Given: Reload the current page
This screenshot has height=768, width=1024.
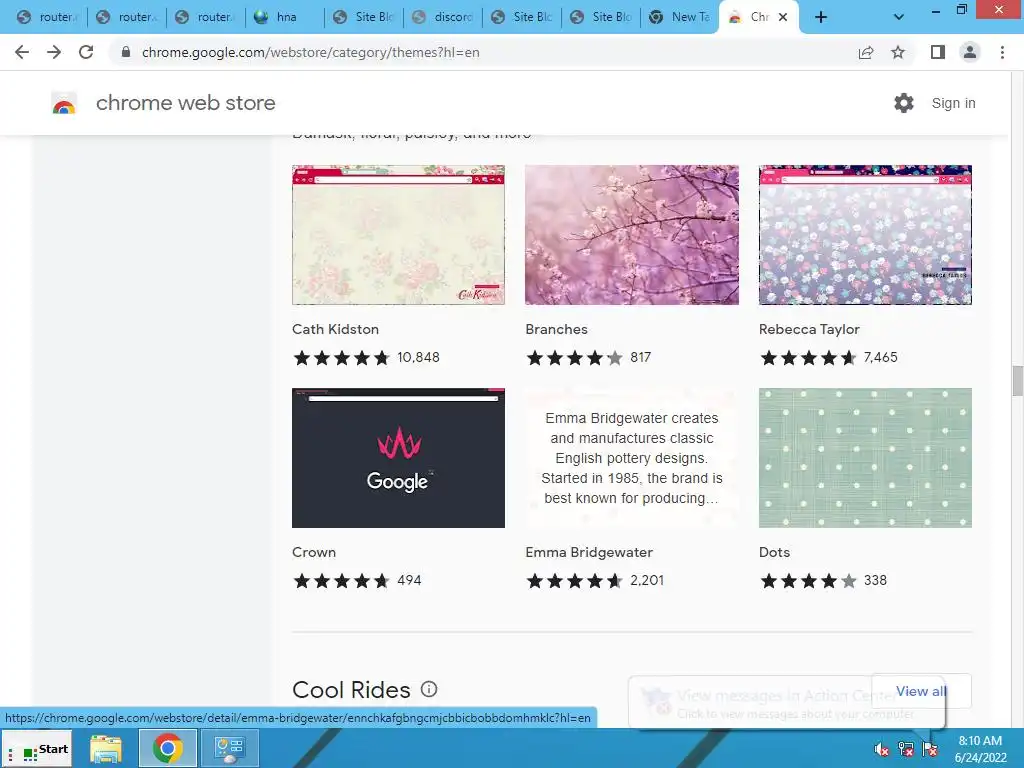Looking at the screenshot, I should click(86, 52).
